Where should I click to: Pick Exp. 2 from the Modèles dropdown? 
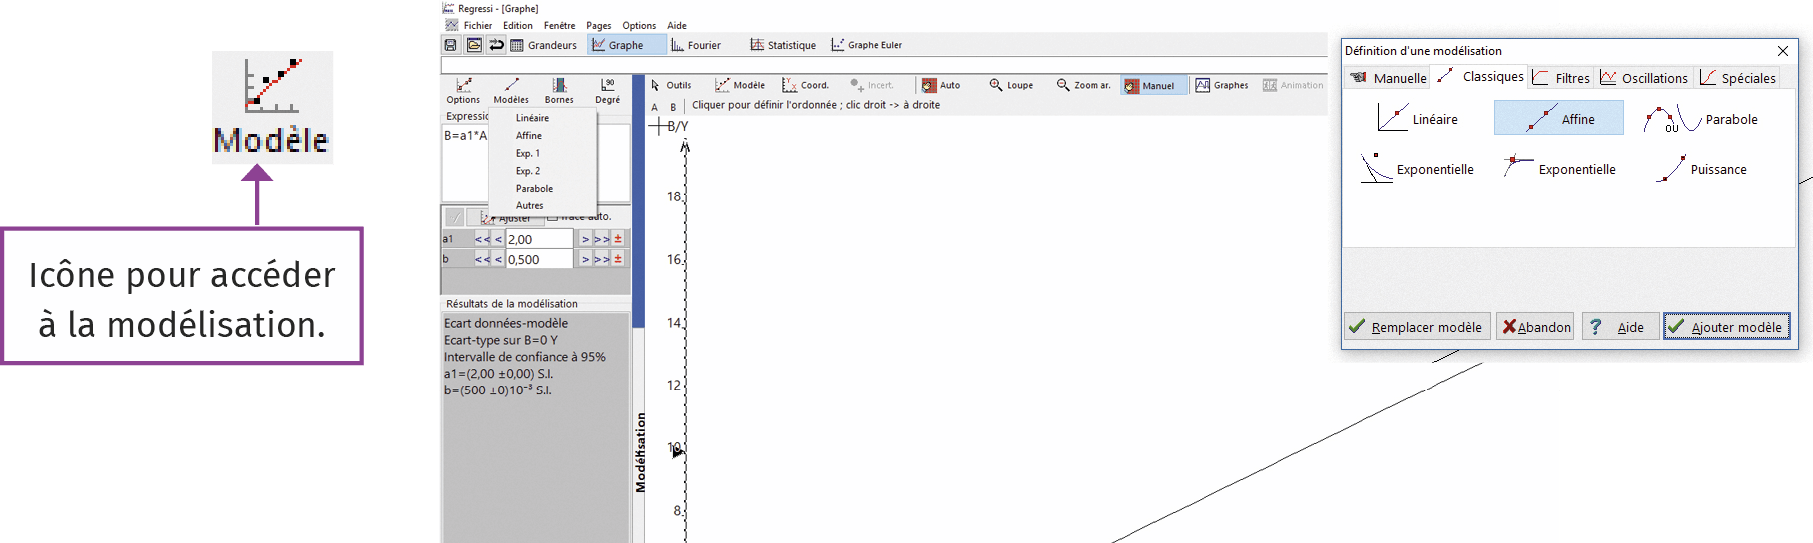(528, 171)
